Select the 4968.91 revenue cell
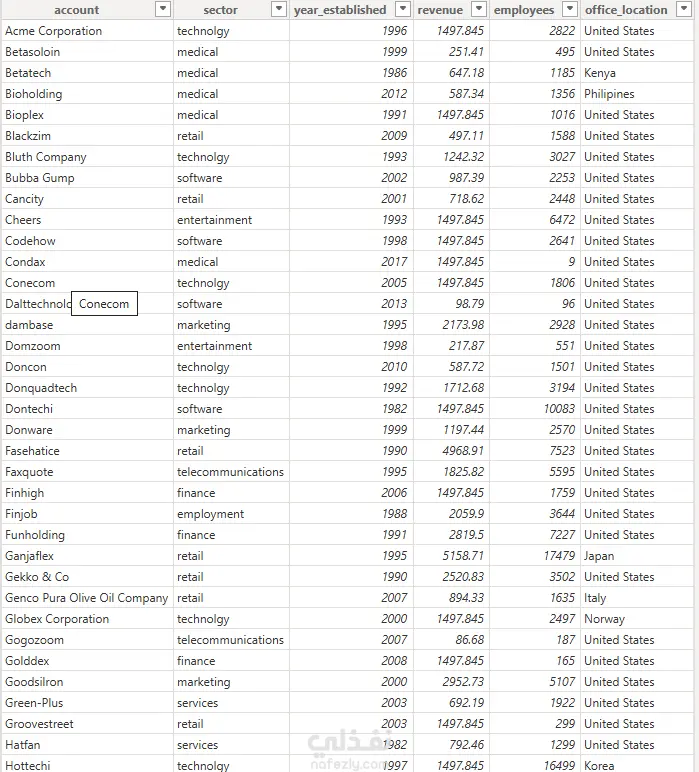This screenshot has height=772, width=699. click(x=451, y=451)
